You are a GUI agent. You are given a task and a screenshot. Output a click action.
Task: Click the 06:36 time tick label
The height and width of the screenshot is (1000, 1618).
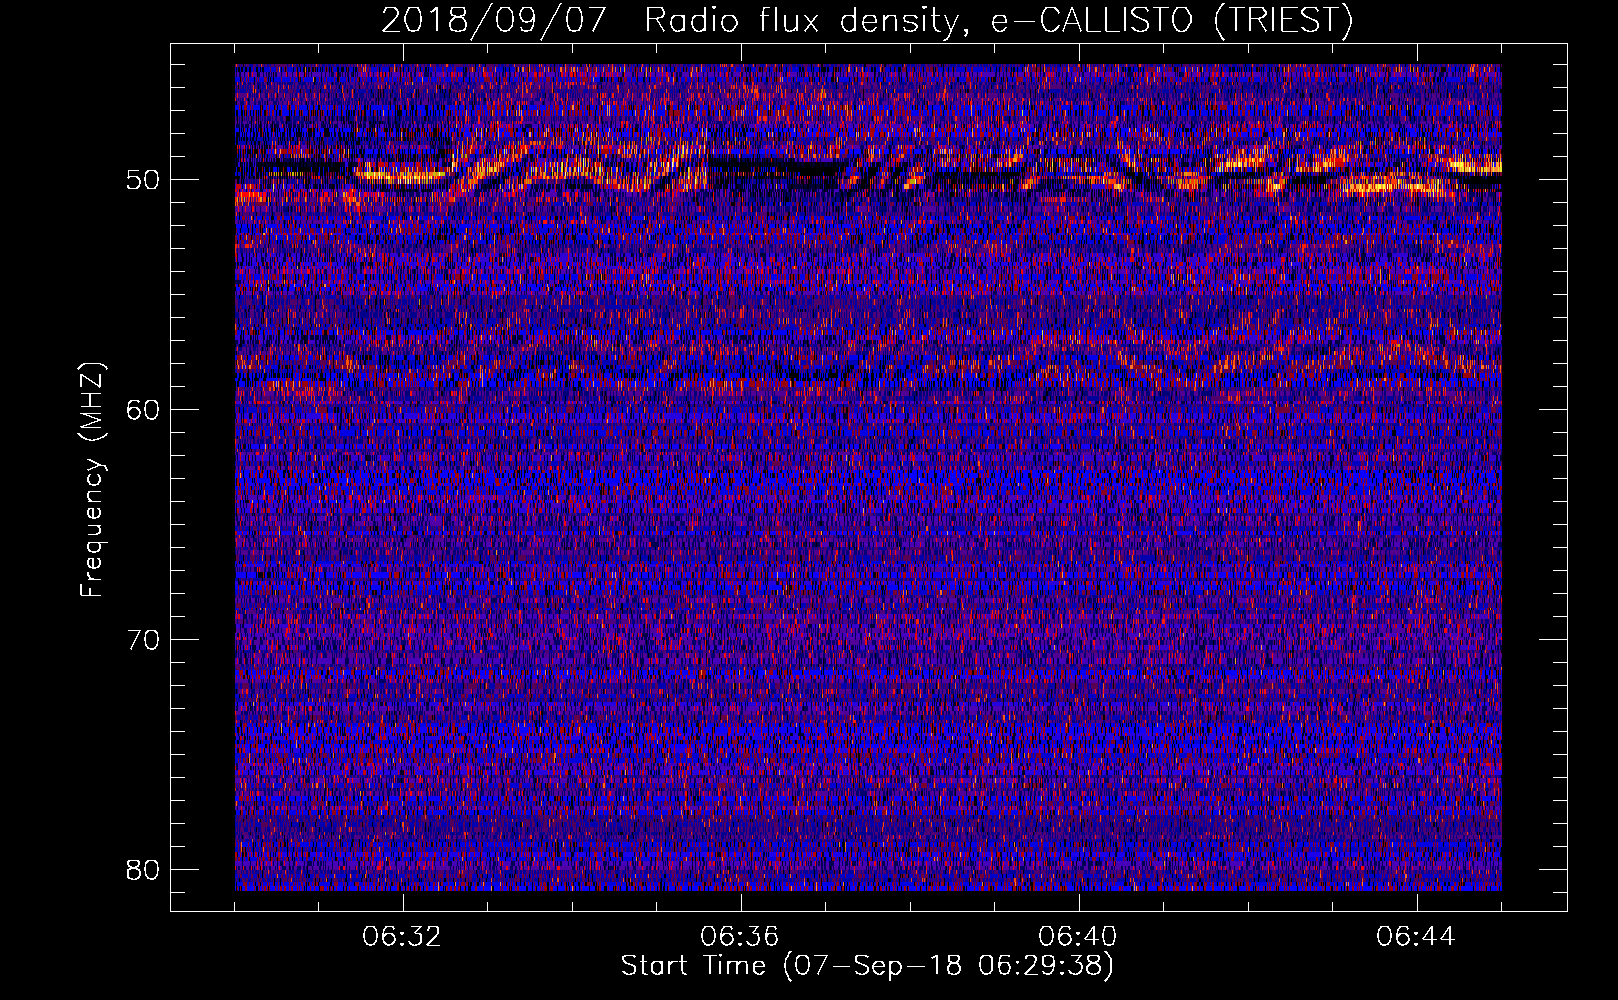tap(740, 937)
